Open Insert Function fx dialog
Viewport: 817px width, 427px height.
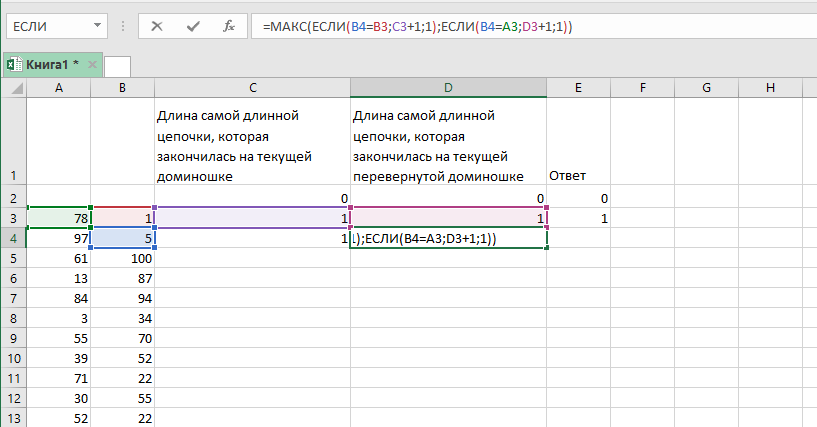tap(229, 27)
